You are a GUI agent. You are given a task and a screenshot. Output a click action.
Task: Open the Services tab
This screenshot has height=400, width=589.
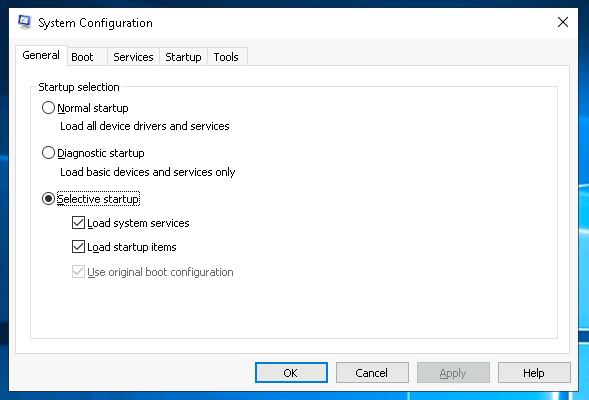(x=133, y=57)
